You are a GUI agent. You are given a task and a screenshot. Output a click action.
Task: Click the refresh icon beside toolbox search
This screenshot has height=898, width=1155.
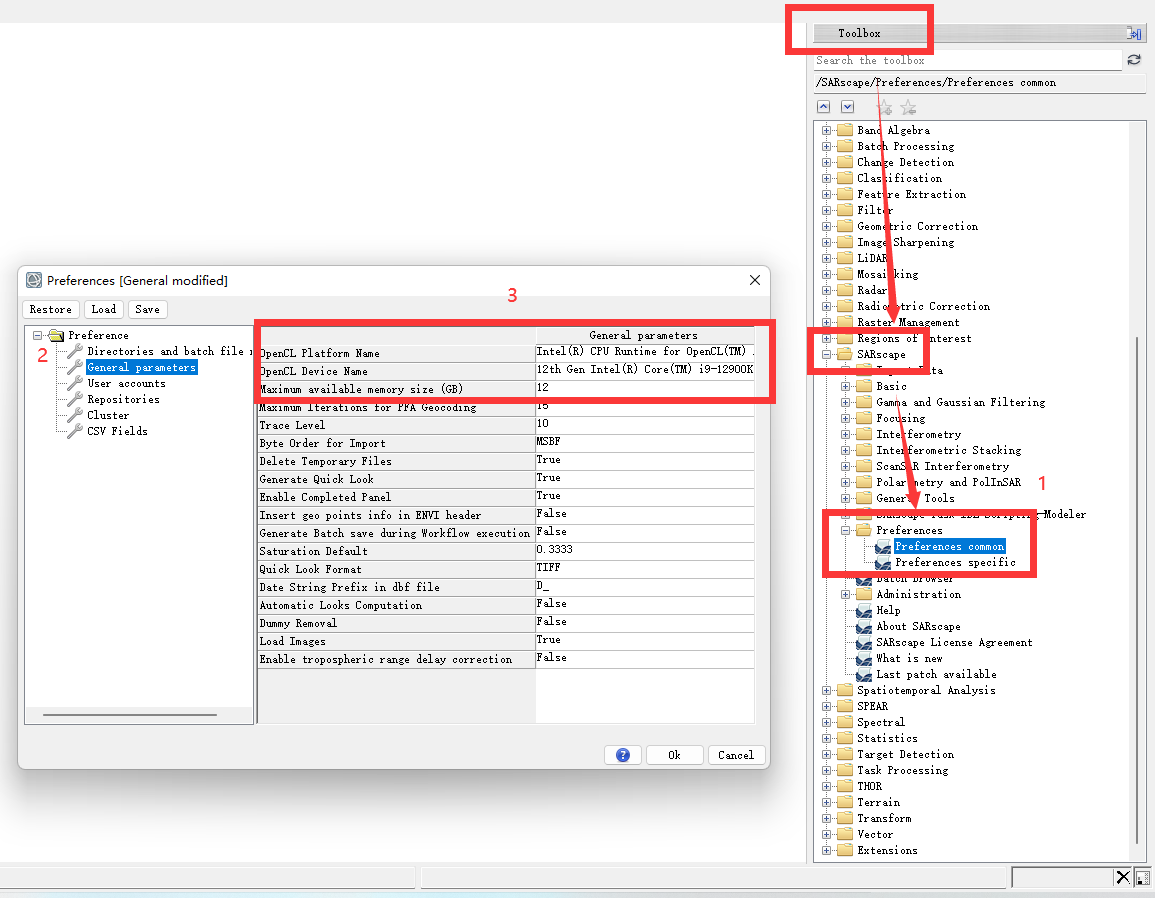[1134, 60]
